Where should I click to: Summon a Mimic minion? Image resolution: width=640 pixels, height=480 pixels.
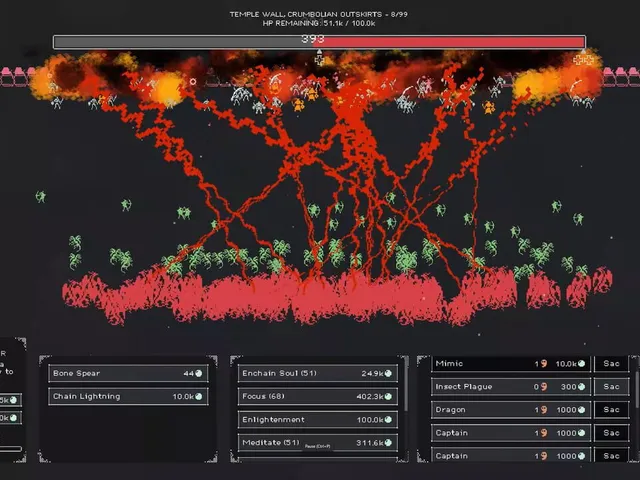point(511,363)
